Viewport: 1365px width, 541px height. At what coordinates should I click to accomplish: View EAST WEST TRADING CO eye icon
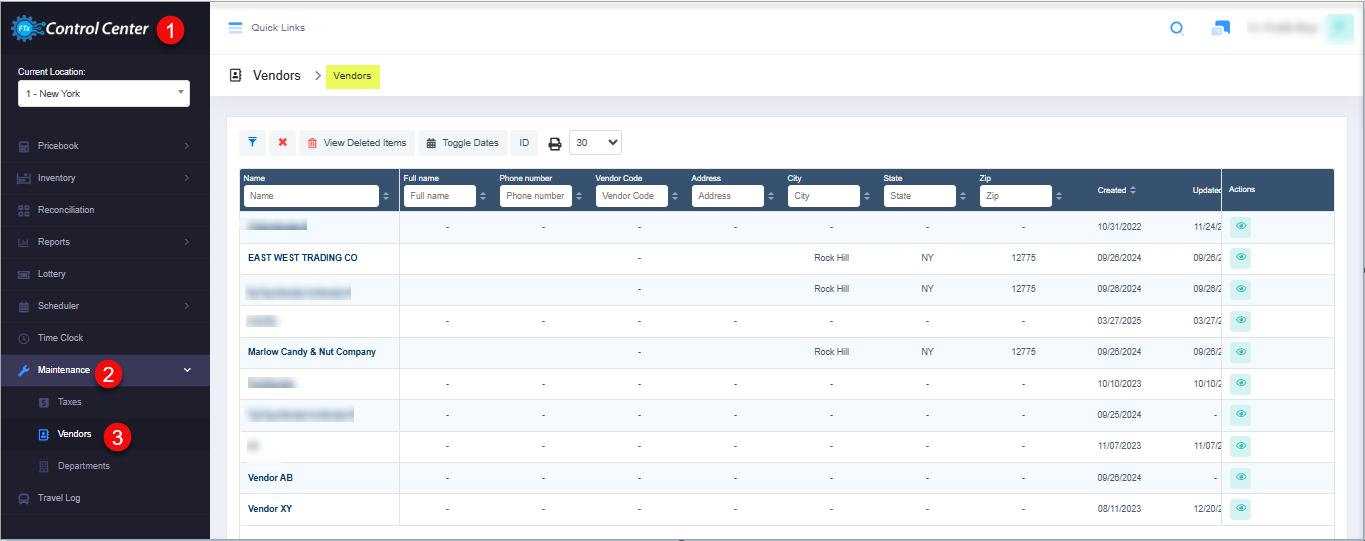pyautogui.click(x=1241, y=258)
